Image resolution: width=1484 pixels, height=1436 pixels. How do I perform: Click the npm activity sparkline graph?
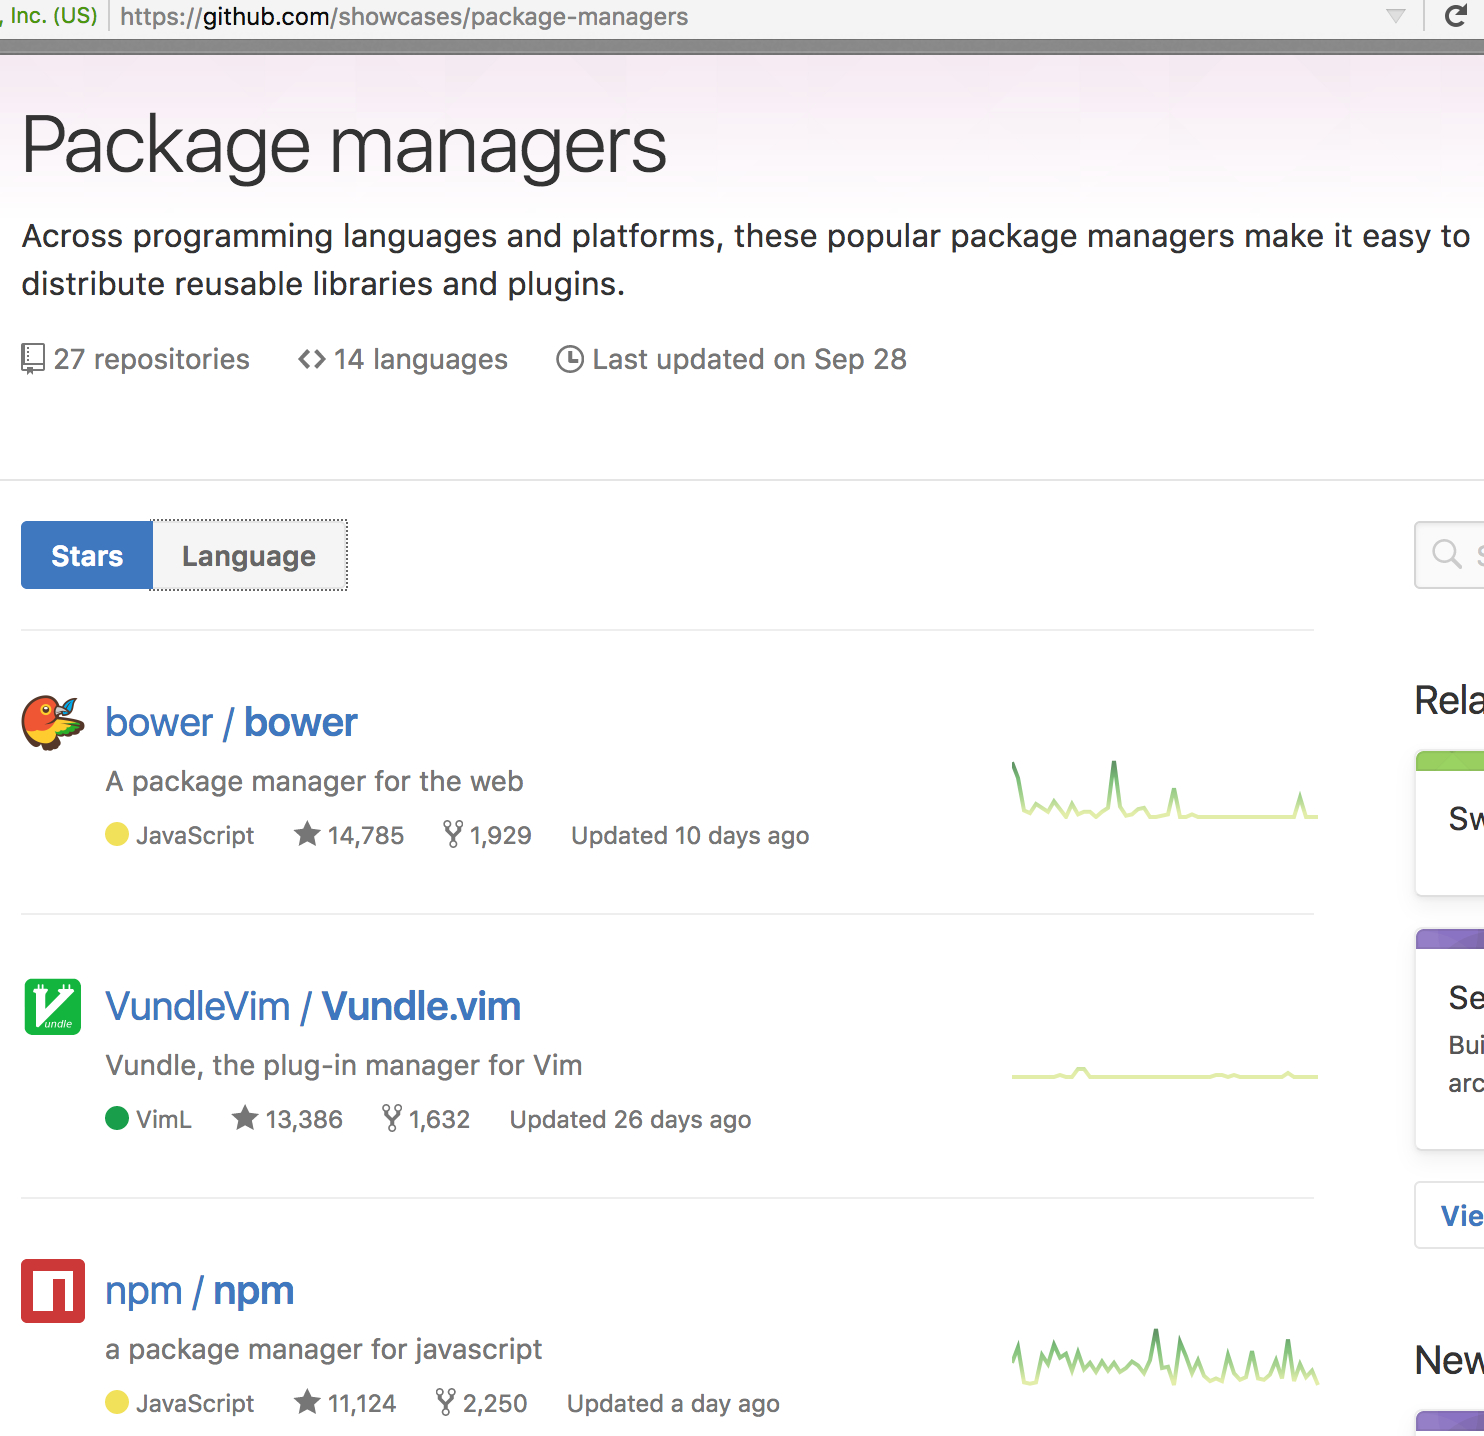pyautogui.click(x=1165, y=1357)
